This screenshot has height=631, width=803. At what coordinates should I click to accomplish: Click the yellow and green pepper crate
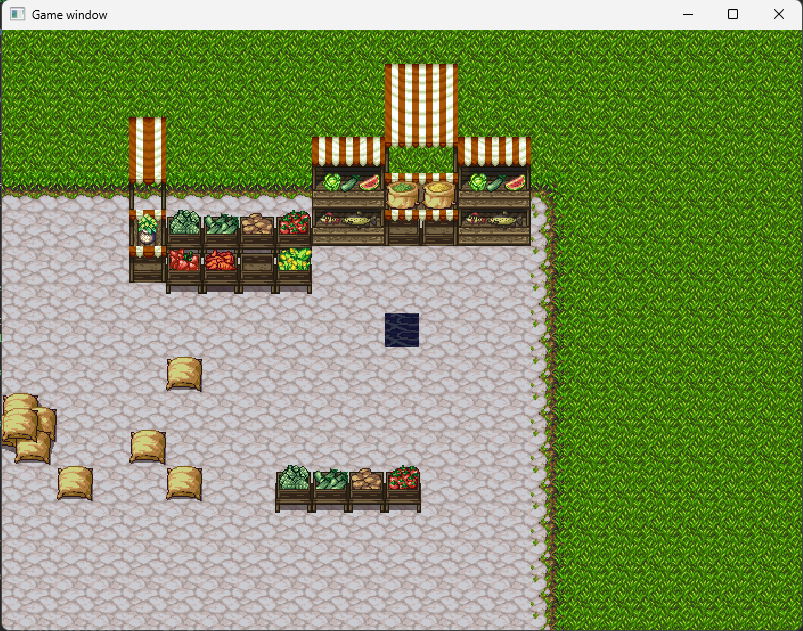tap(294, 269)
